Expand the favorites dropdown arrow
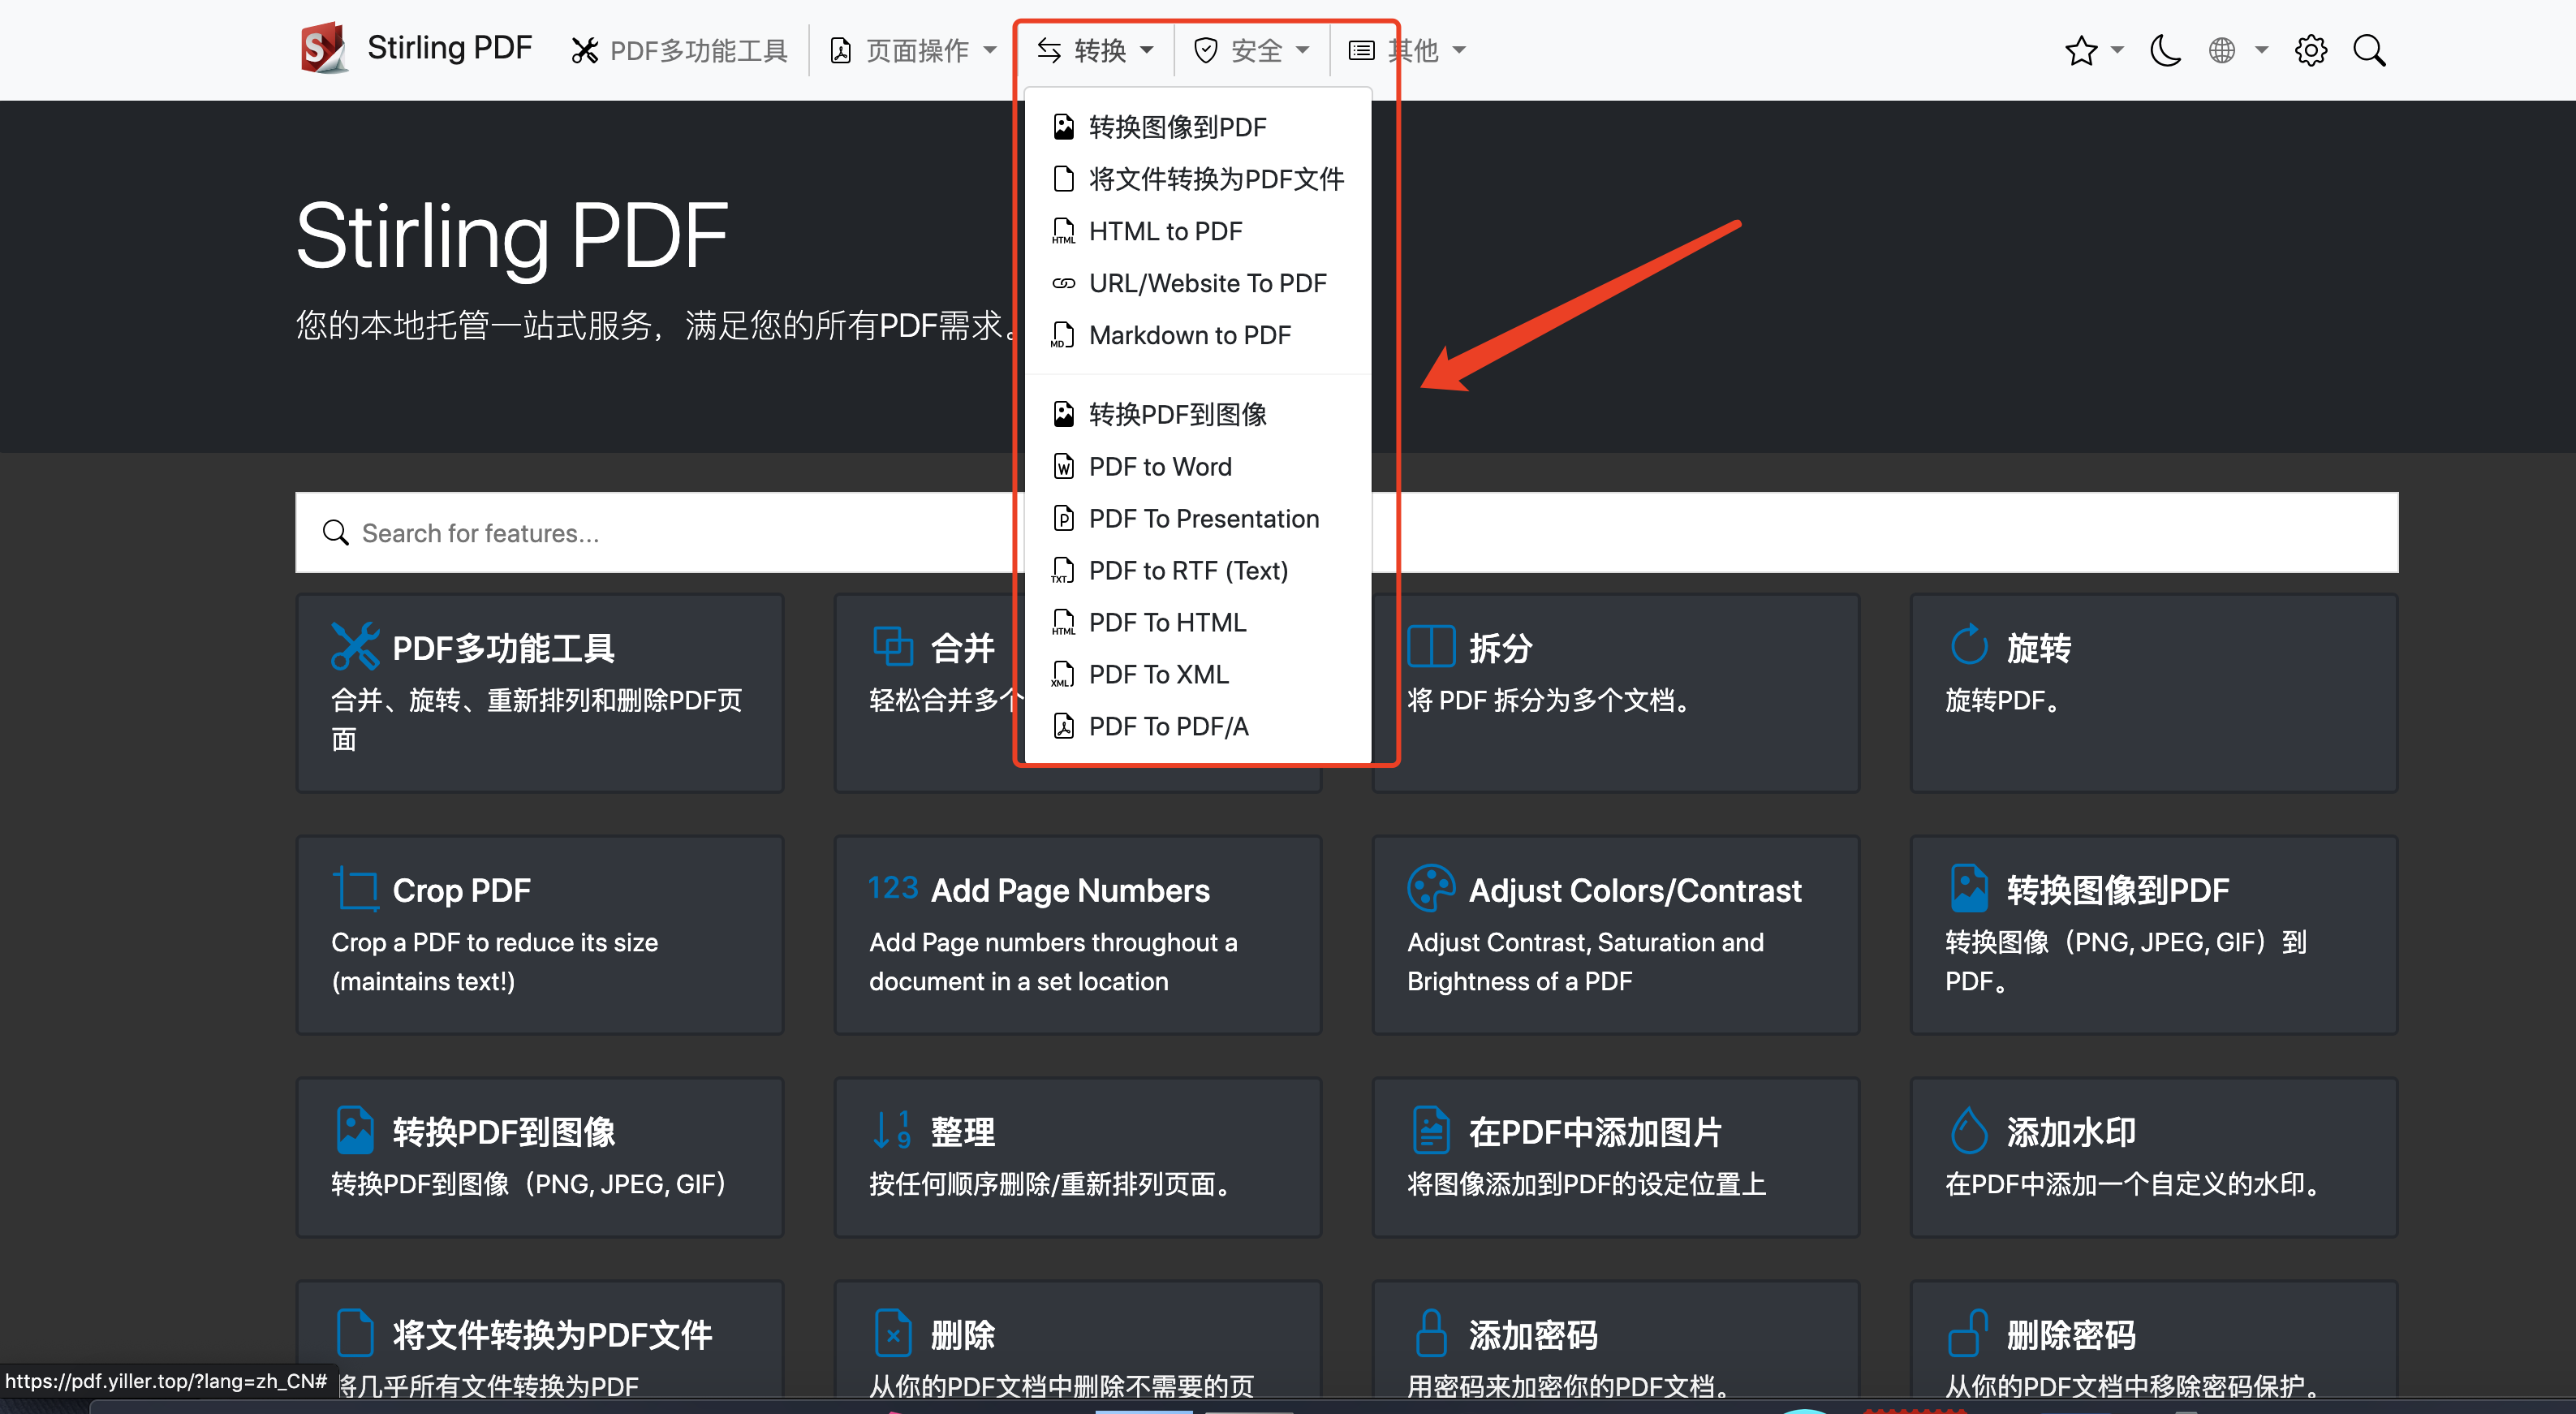Viewport: 2576px width, 1414px height. tap(2117, 50)
